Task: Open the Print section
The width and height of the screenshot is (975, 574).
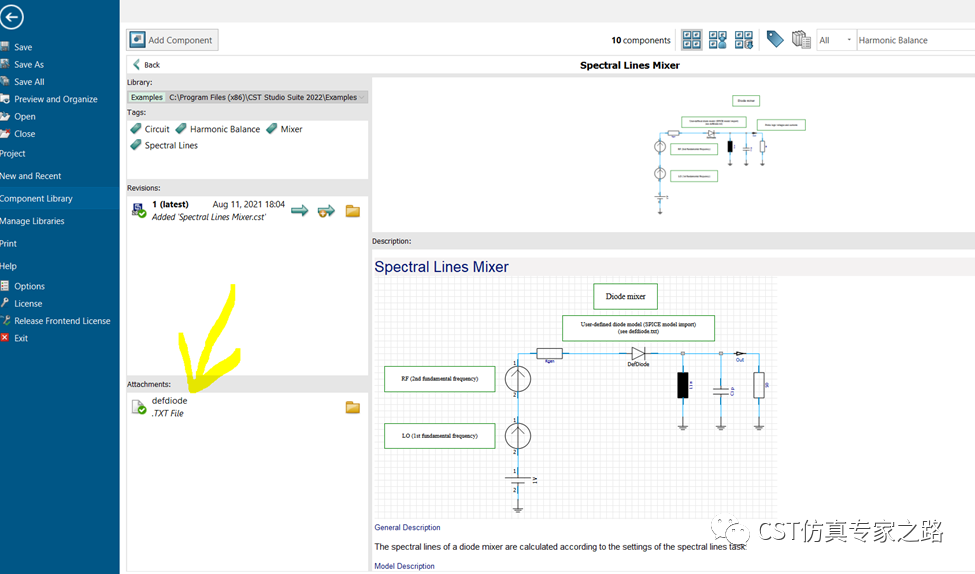Action: pos(8,243)
